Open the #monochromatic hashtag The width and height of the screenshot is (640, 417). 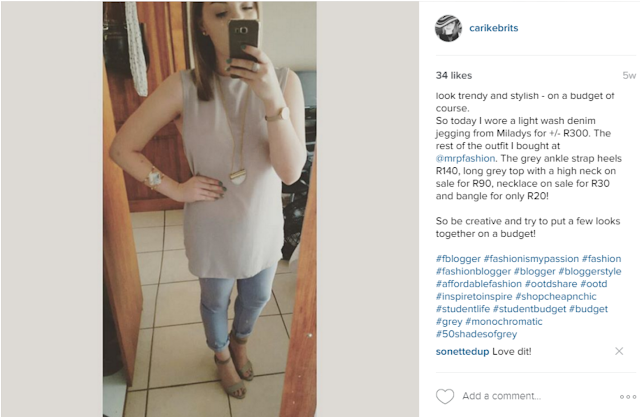pos(504,322)
